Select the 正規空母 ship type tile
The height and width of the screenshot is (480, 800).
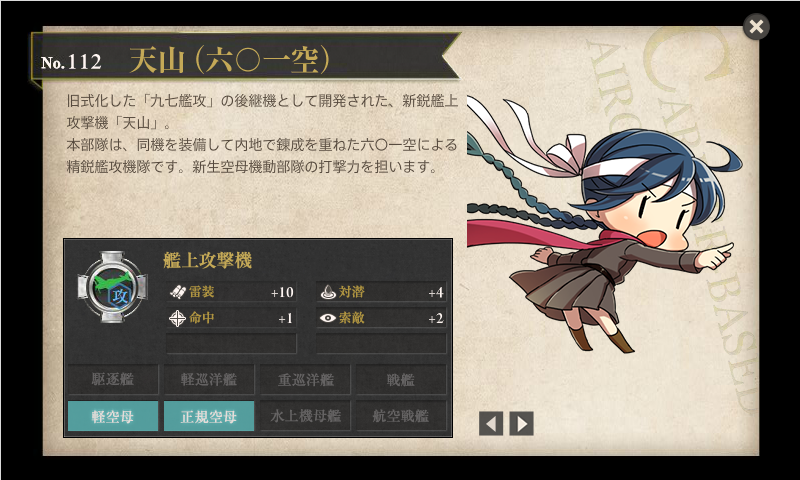coord(209,416)
